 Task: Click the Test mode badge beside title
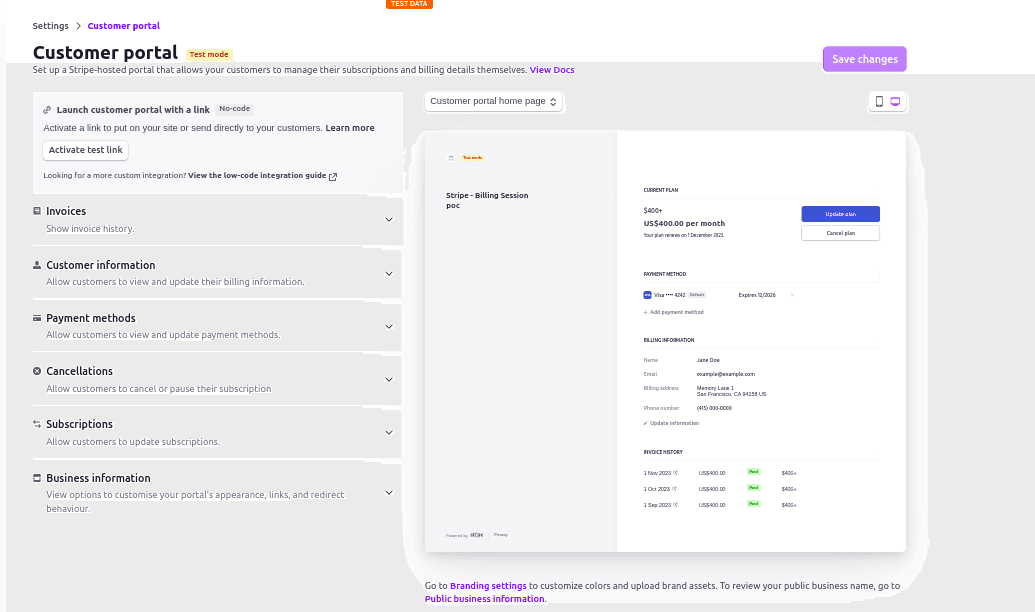[209, 55]
